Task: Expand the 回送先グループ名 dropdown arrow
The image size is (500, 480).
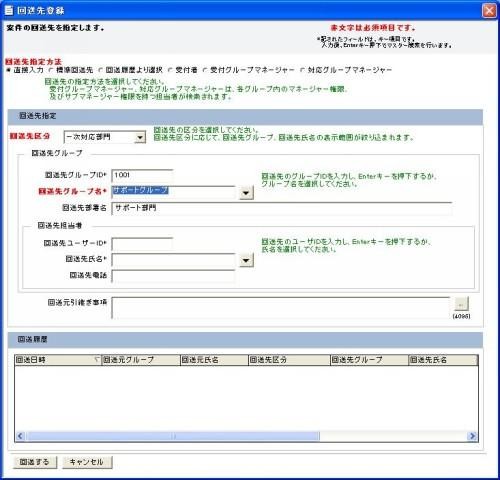Action: pyautogui.click(x=246, y=193)
